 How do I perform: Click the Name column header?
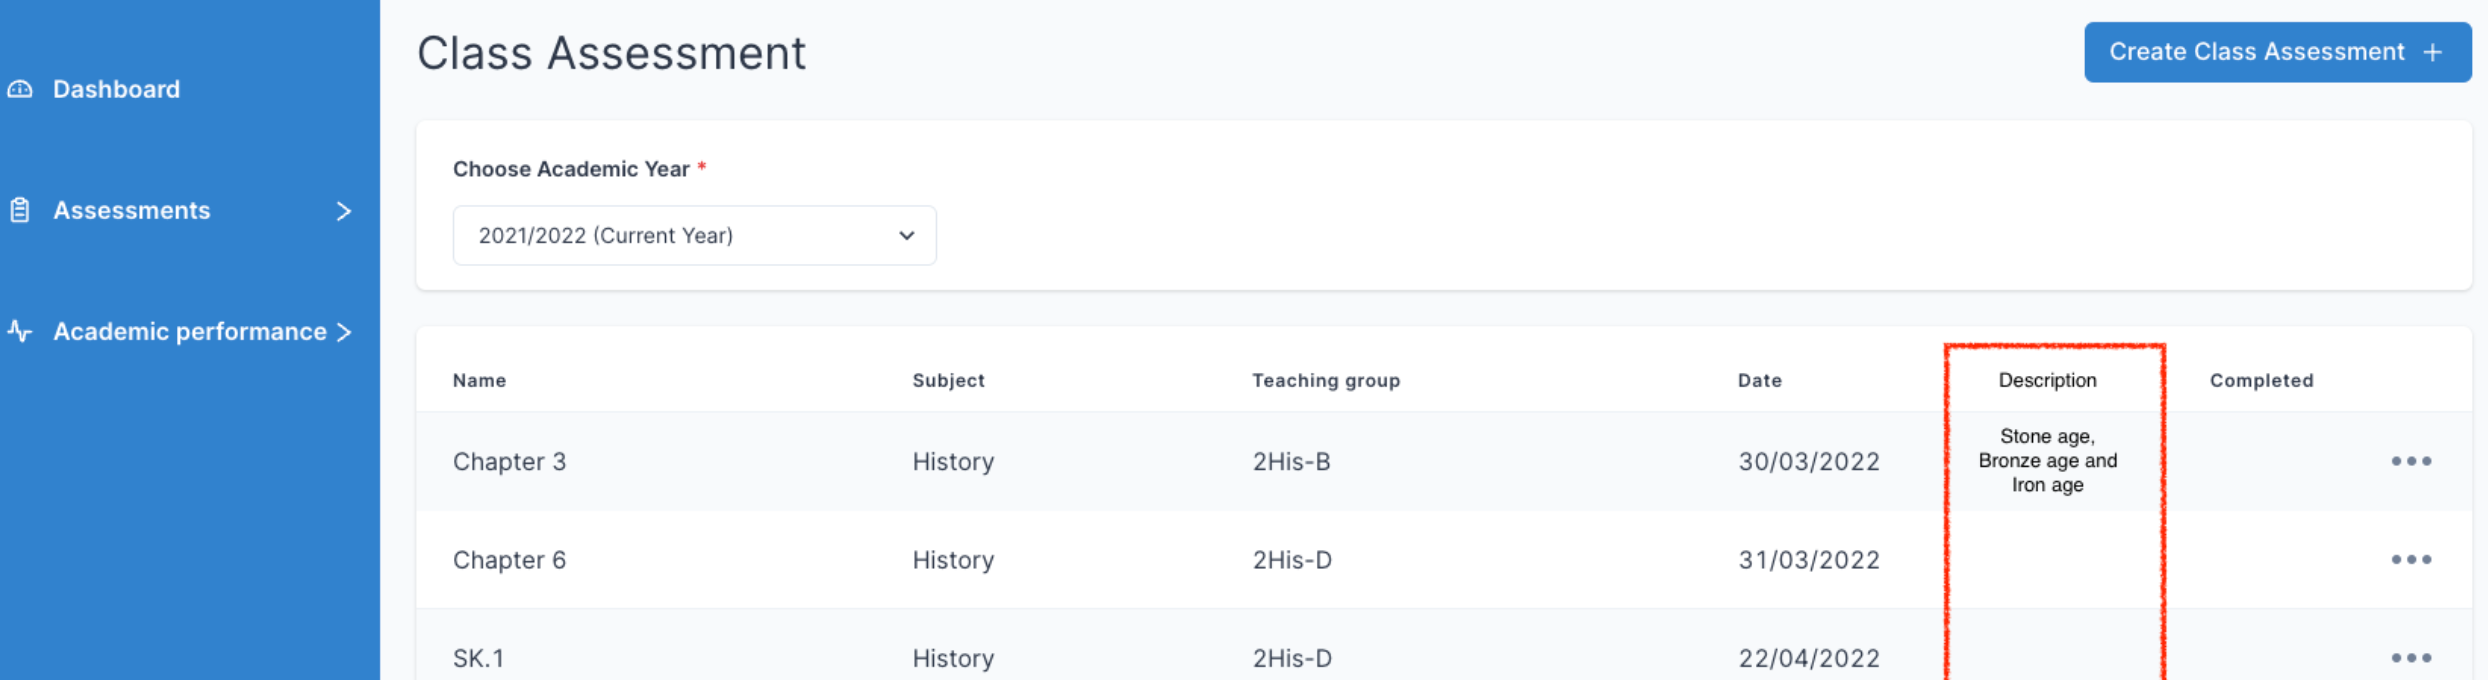(x=479, y=380)
